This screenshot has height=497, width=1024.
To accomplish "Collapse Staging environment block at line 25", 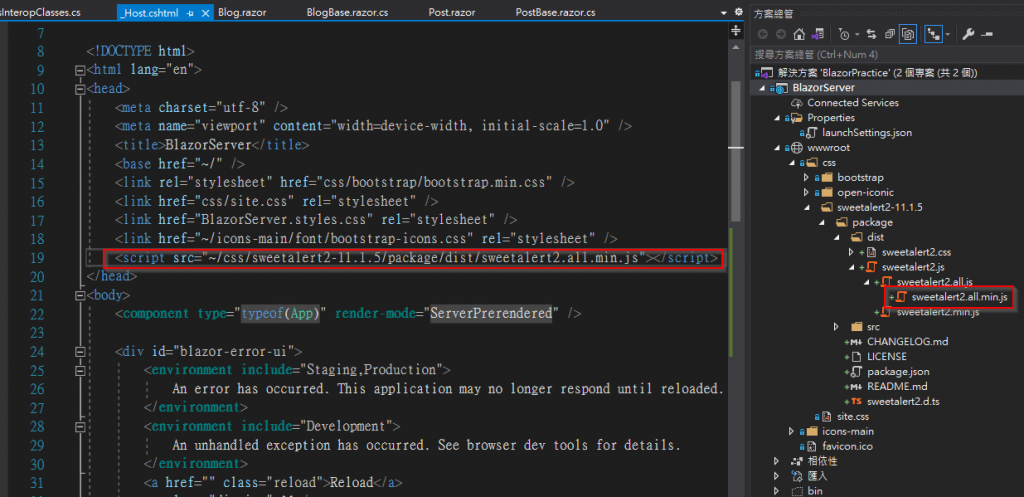I will tap(80, 370).
